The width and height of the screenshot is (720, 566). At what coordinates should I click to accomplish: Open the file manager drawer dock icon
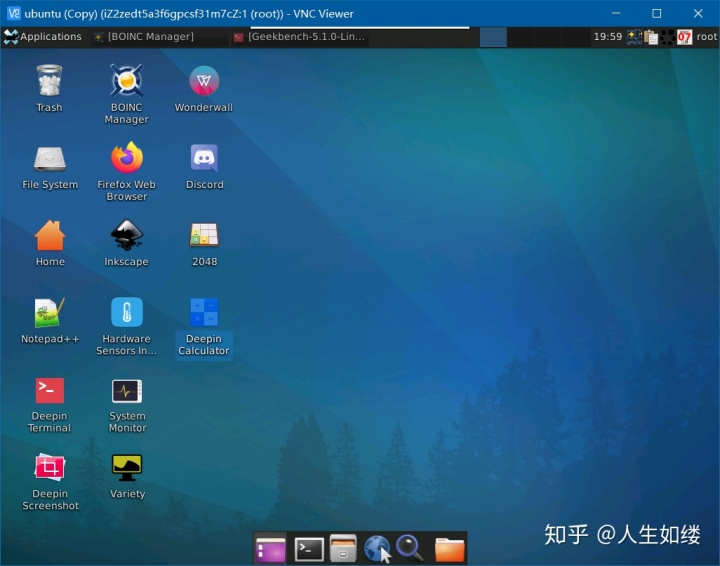tap(343, 549)
